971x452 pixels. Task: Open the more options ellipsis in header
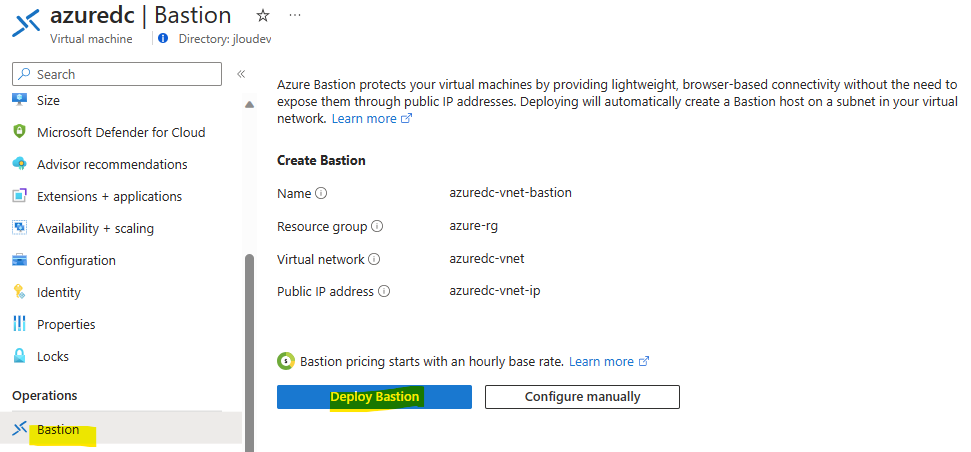click(x=295, y=15)
